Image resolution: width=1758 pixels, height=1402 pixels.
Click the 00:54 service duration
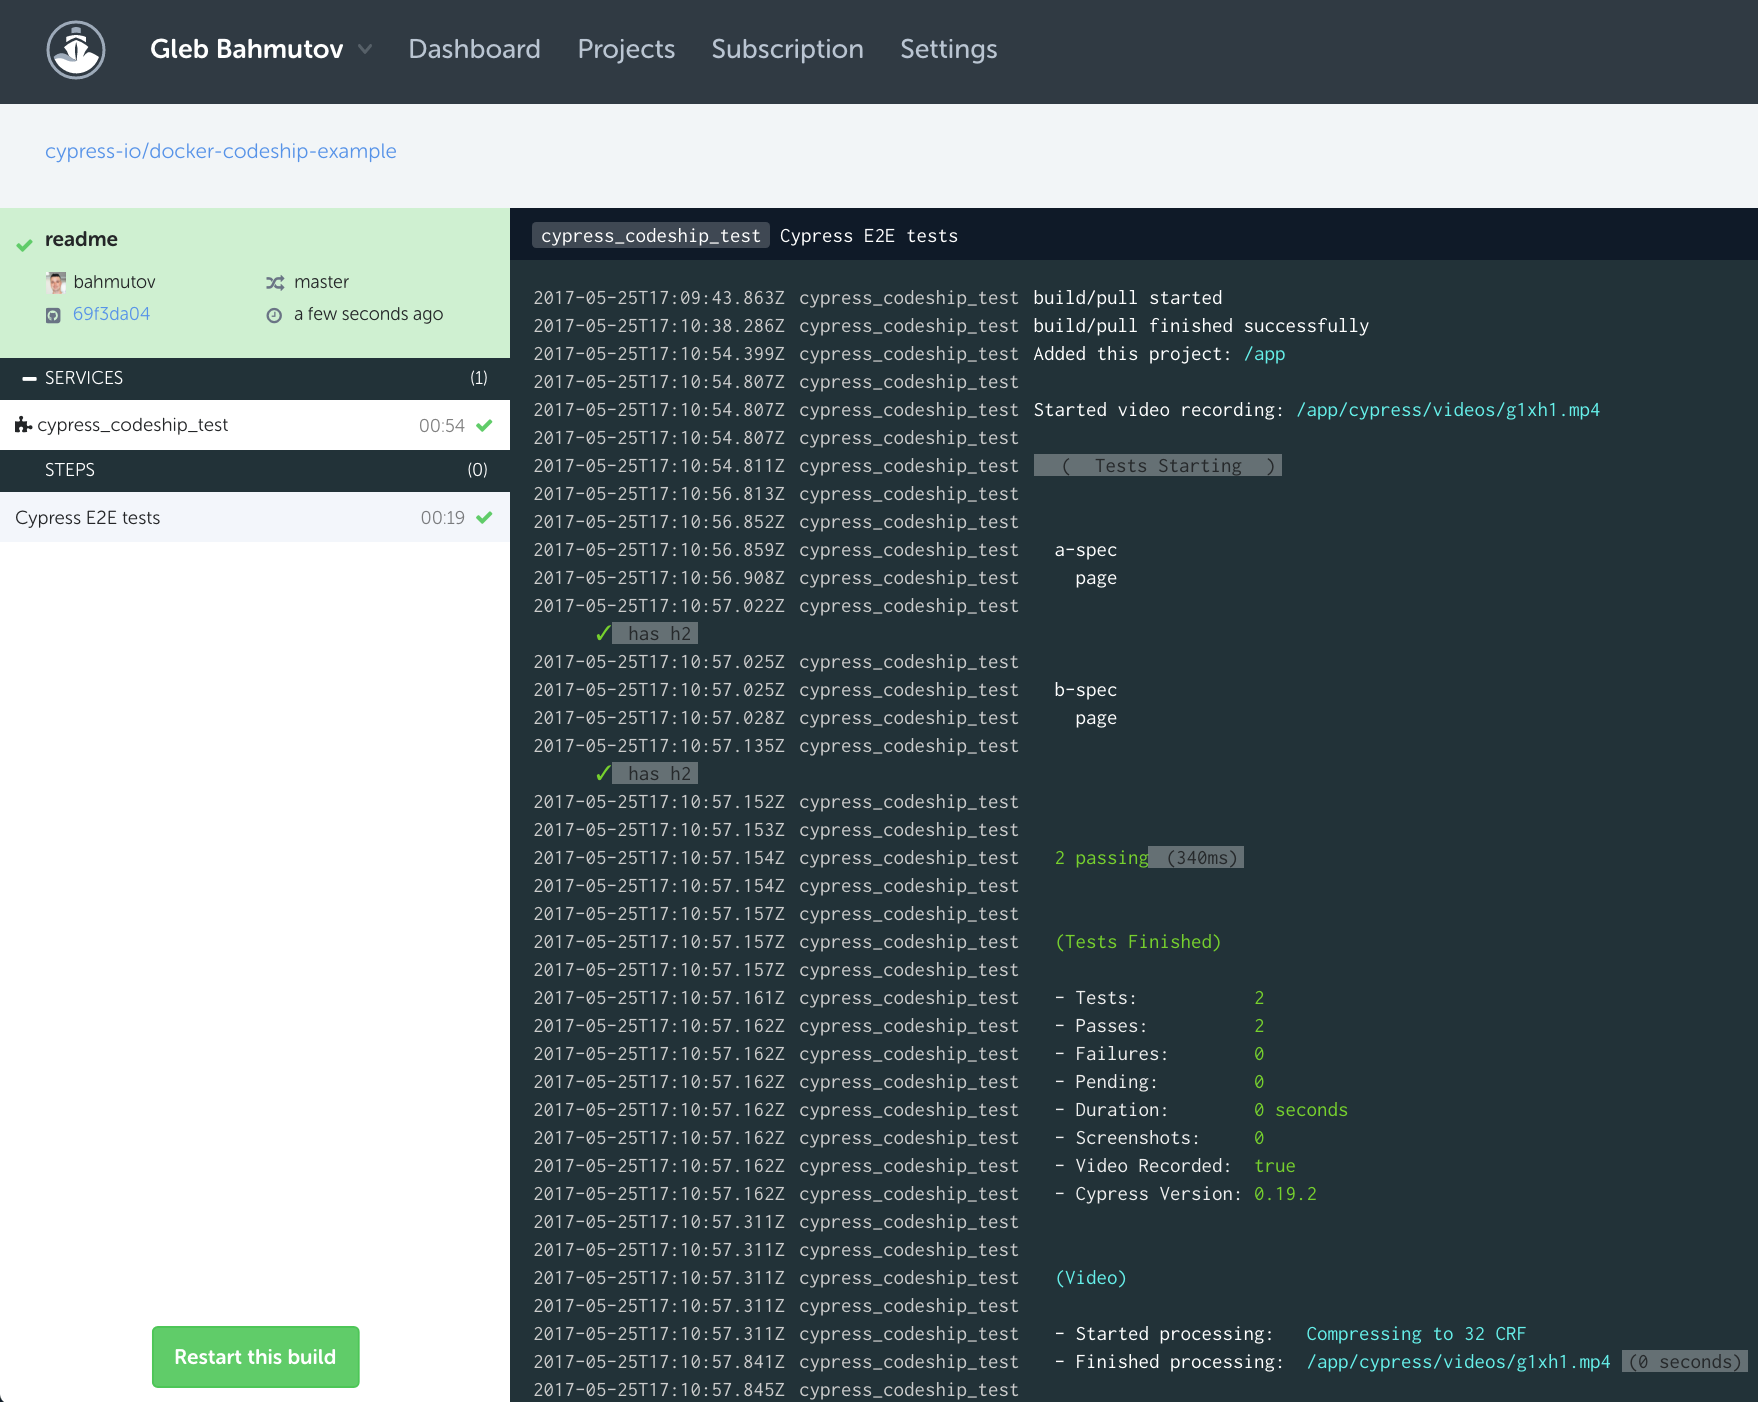[x=442, y=425]
